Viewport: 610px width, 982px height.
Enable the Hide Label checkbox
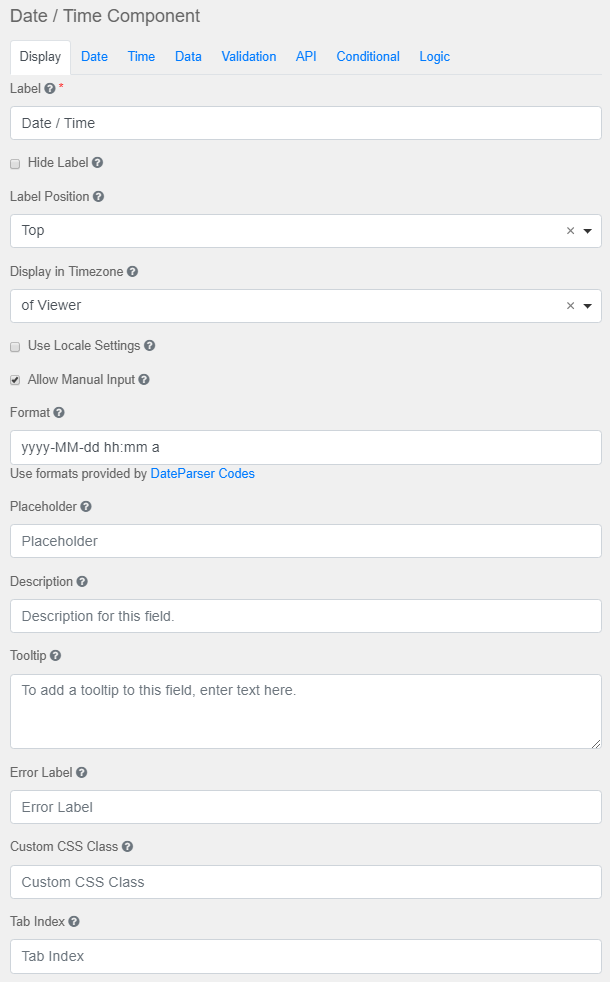[14, 163]
